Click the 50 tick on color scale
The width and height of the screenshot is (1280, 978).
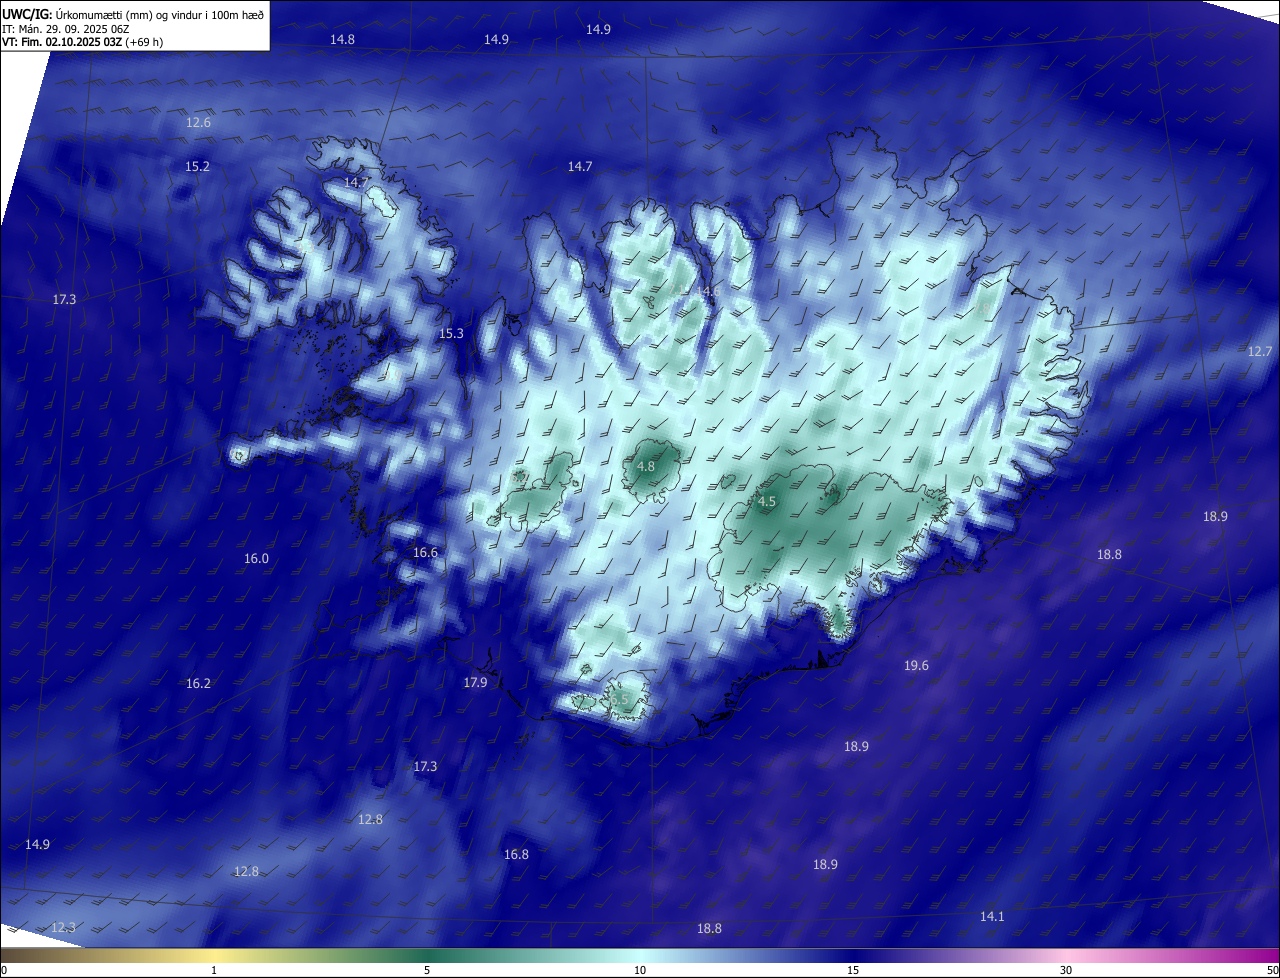(x=1272, y=970)
